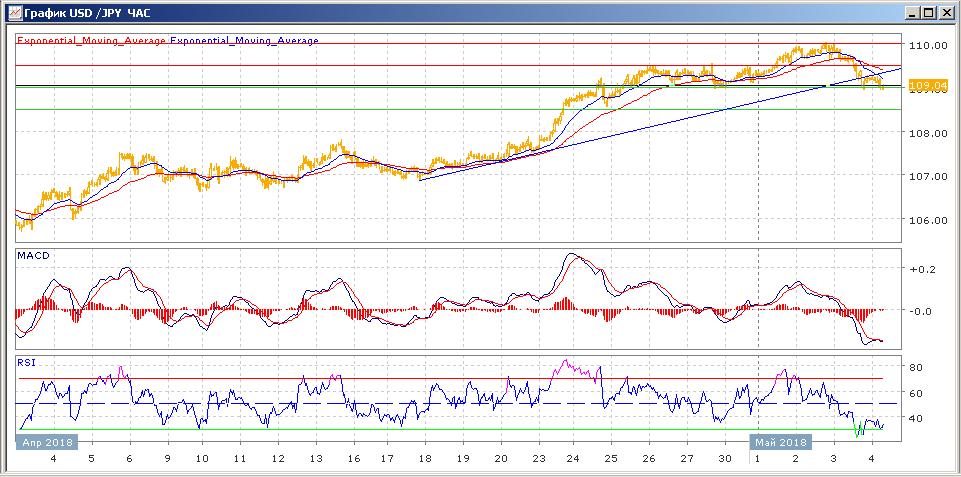Click the current price tag 109.04
The image size is (961, 477).
tap(928, 85)
